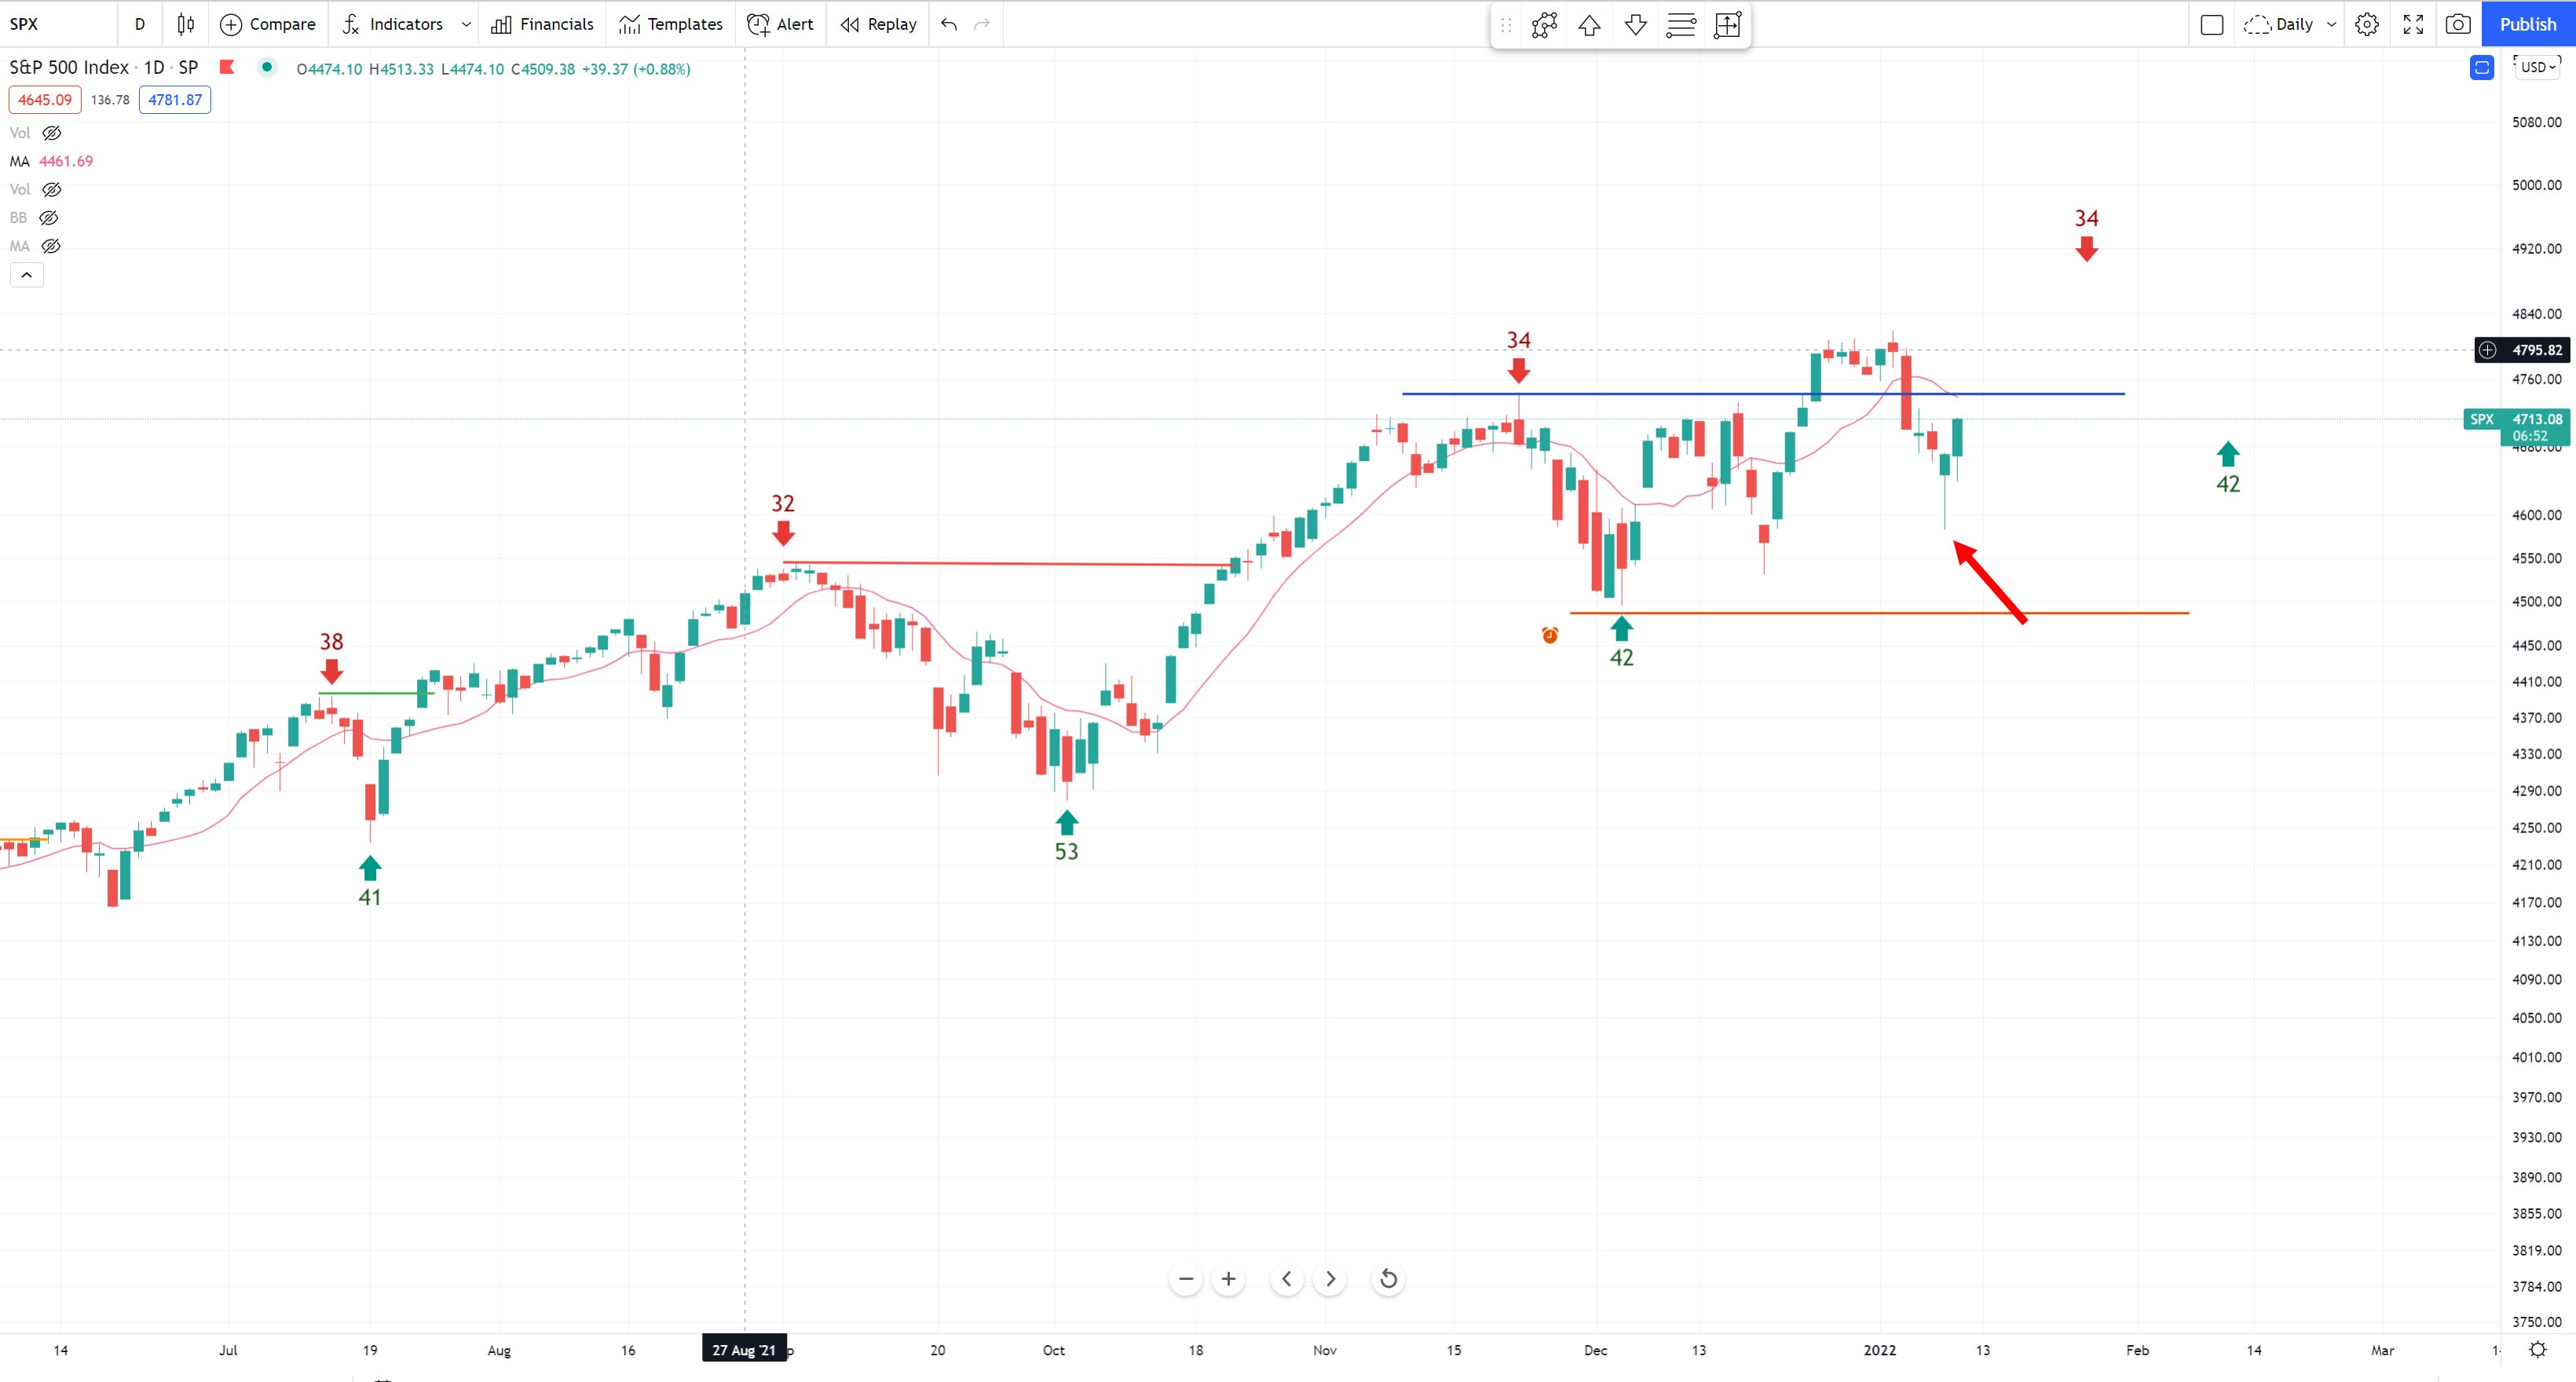Enter fullscreen mode via expand icon

[2412, 24]
